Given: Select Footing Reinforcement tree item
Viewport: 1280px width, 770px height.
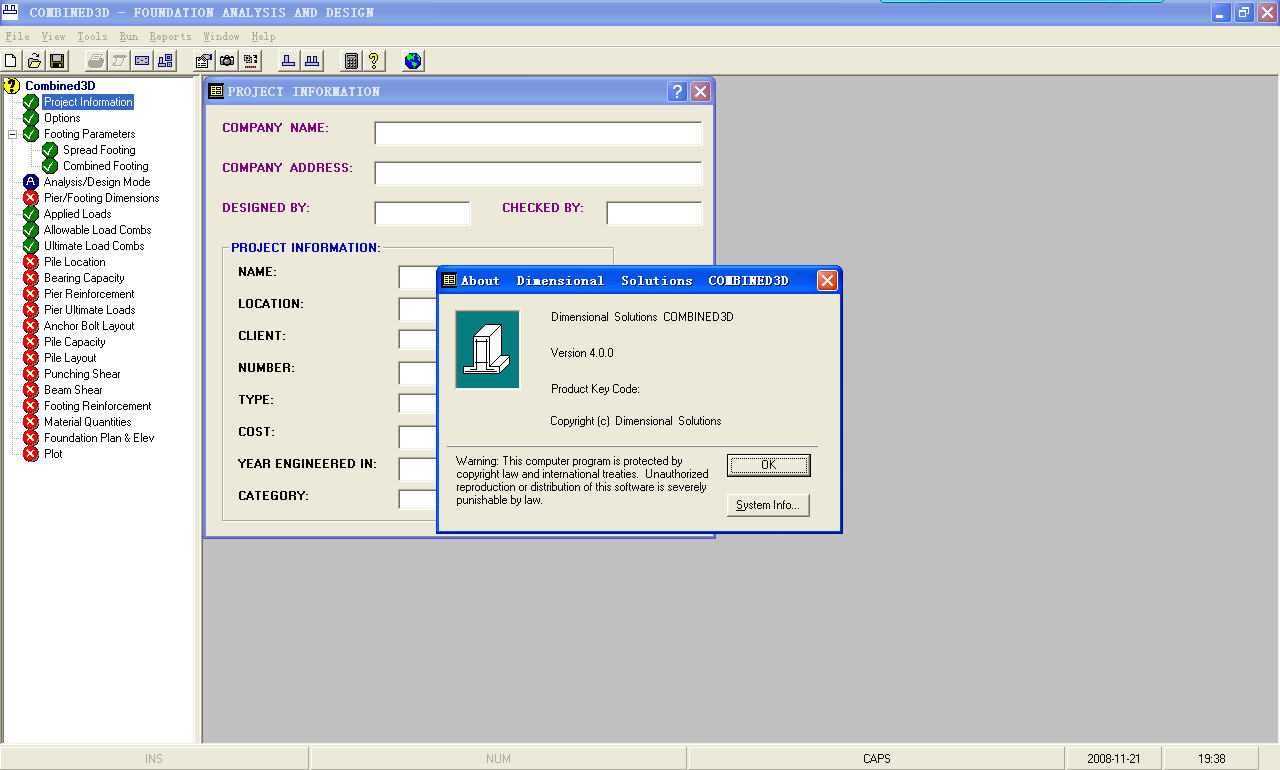Looking at the screenshot, I should click(x=98, y=406).
